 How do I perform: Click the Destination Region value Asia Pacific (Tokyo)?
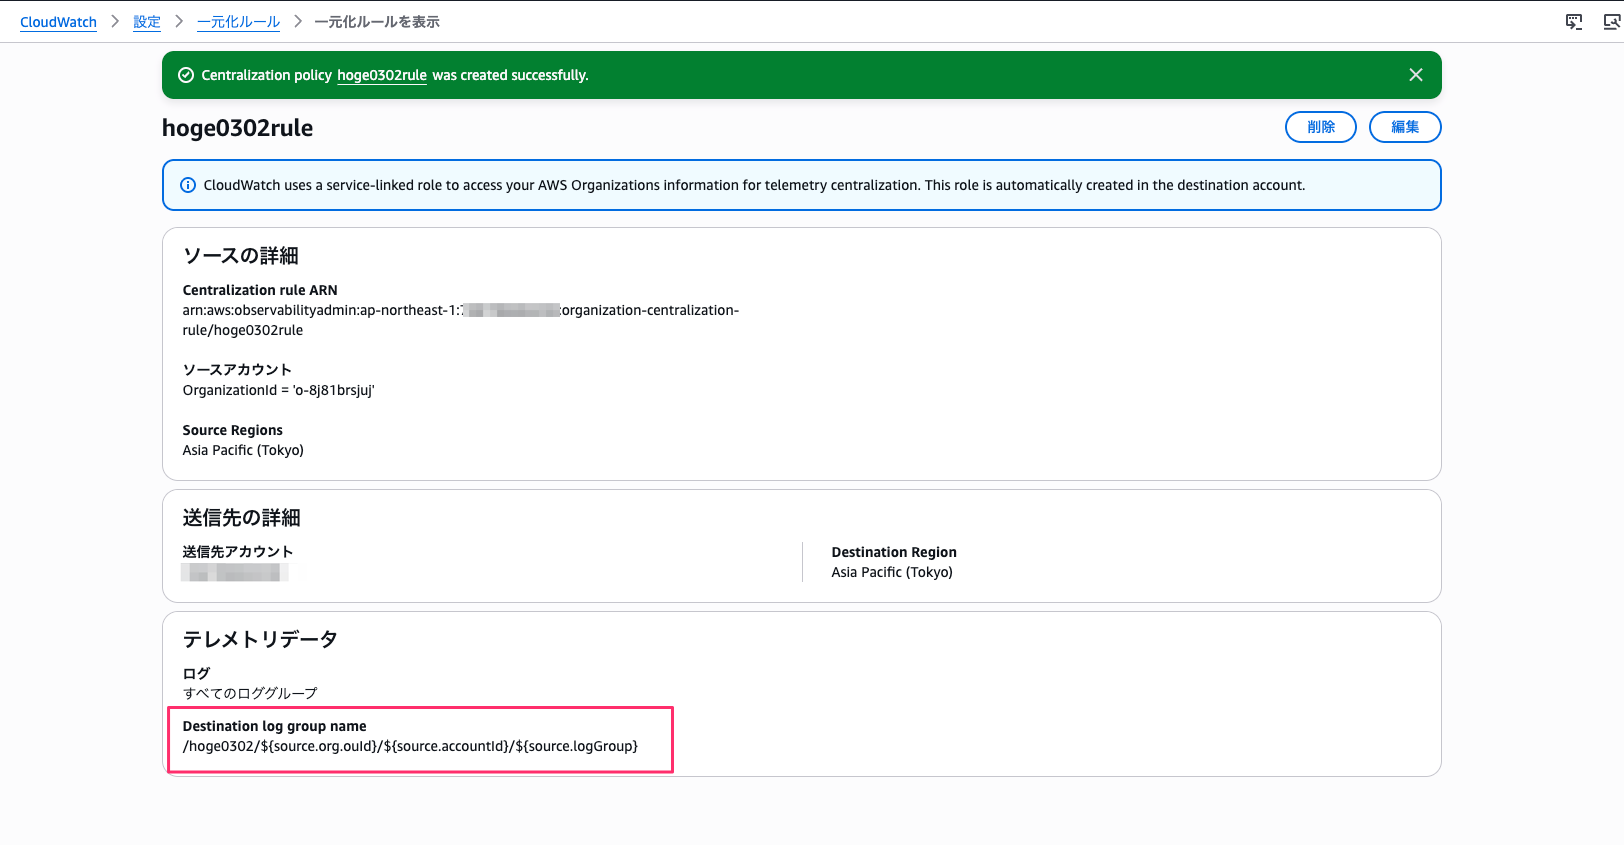pyautogui.click(x=892, y=572)
